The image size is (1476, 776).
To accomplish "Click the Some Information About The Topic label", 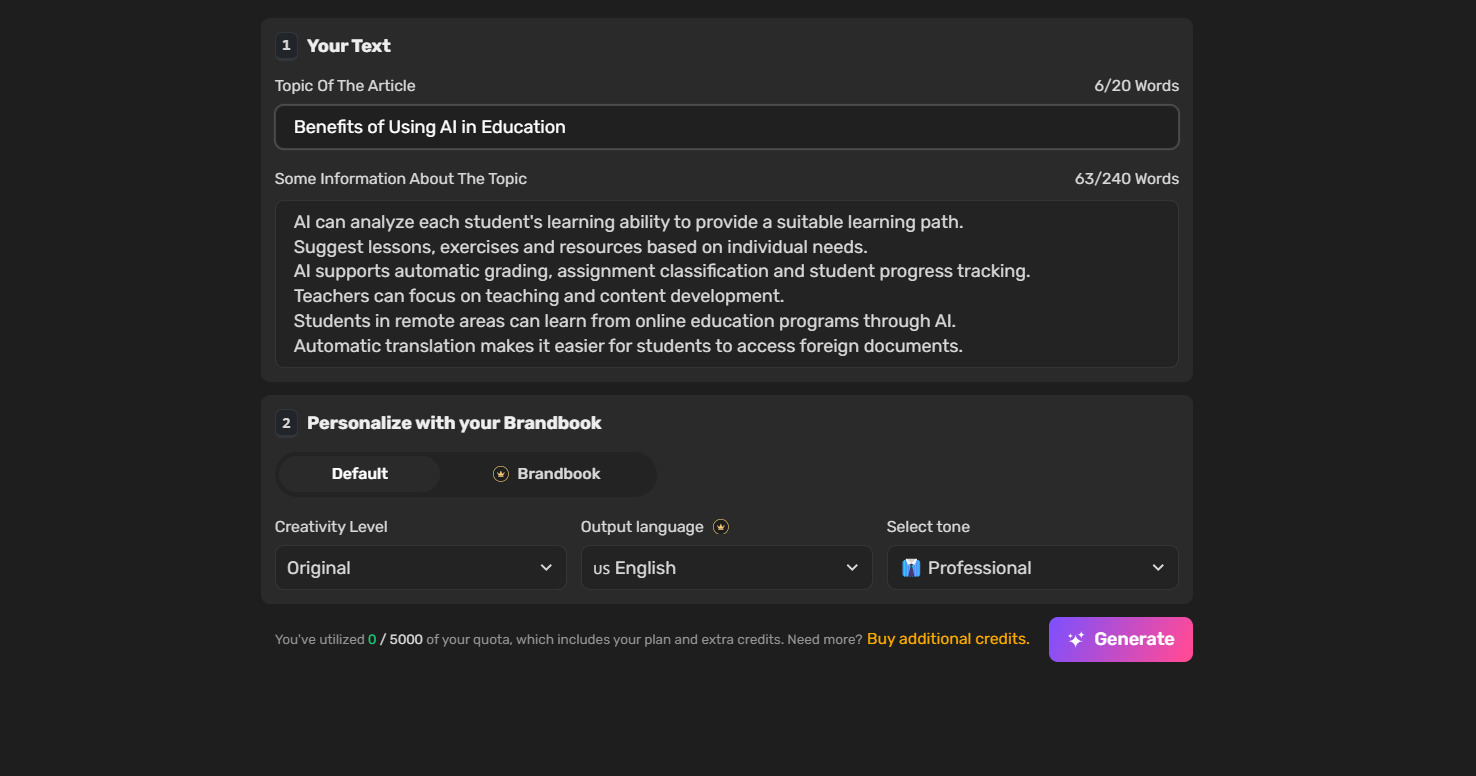I will click(x=401, y=179).
